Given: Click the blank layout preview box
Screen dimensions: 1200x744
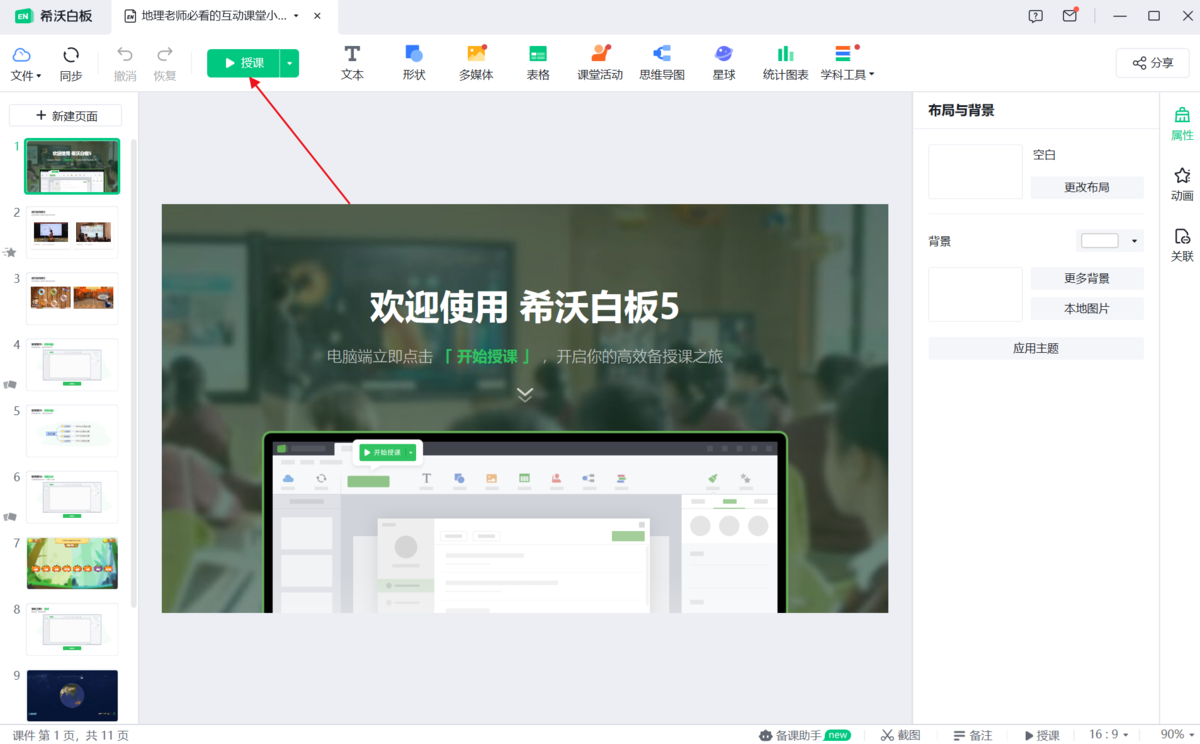Looking at the screenshot, I should tap(975, 171).
